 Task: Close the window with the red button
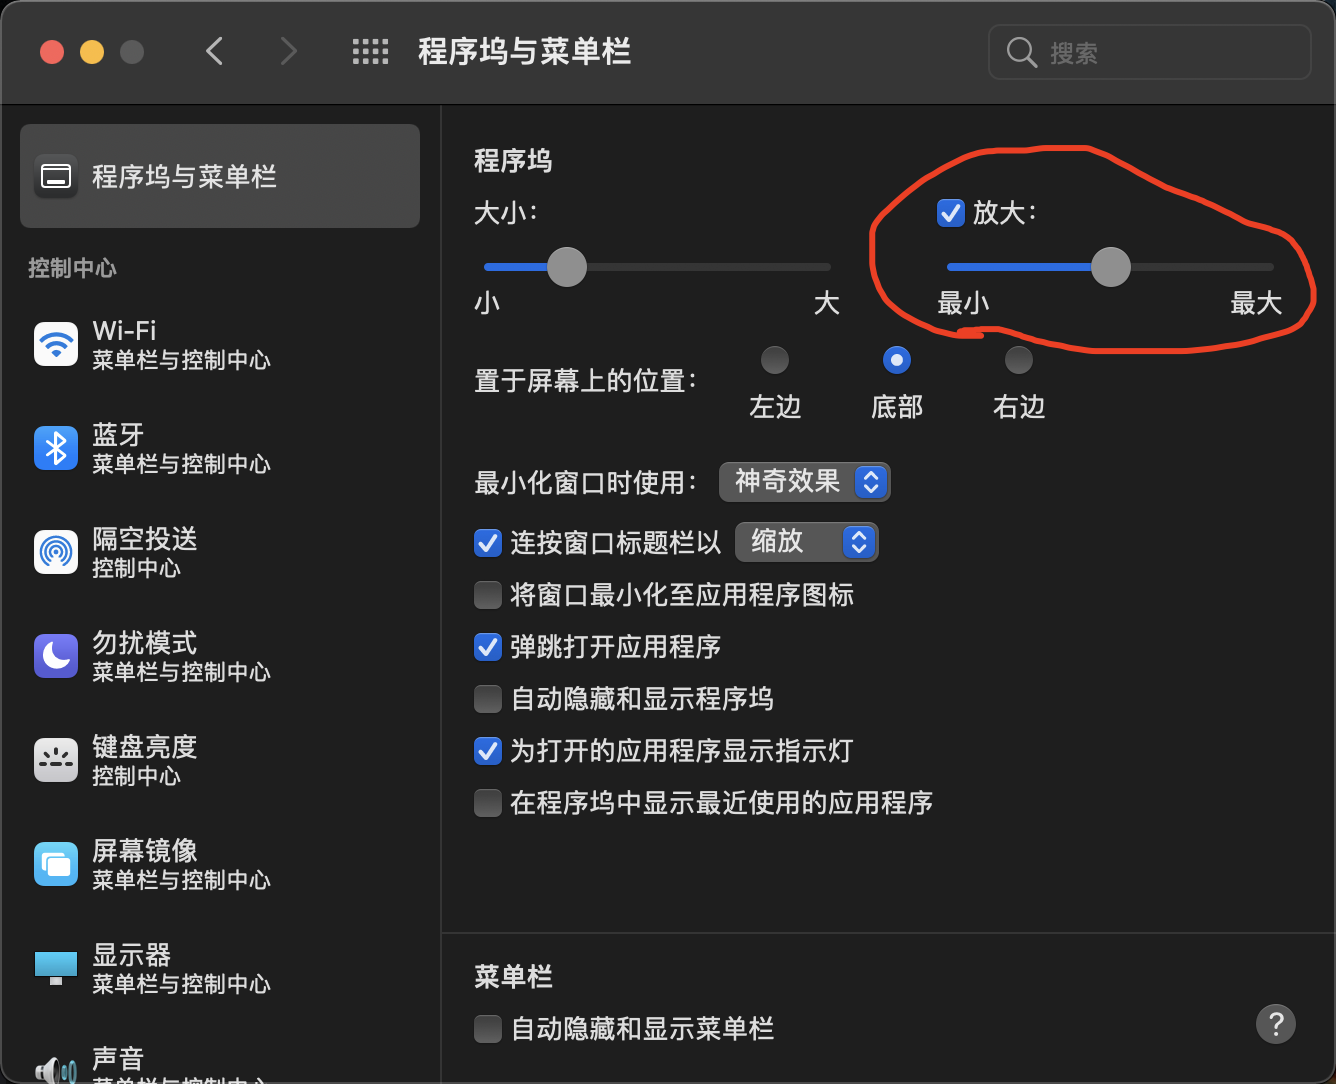click(52, 52)
